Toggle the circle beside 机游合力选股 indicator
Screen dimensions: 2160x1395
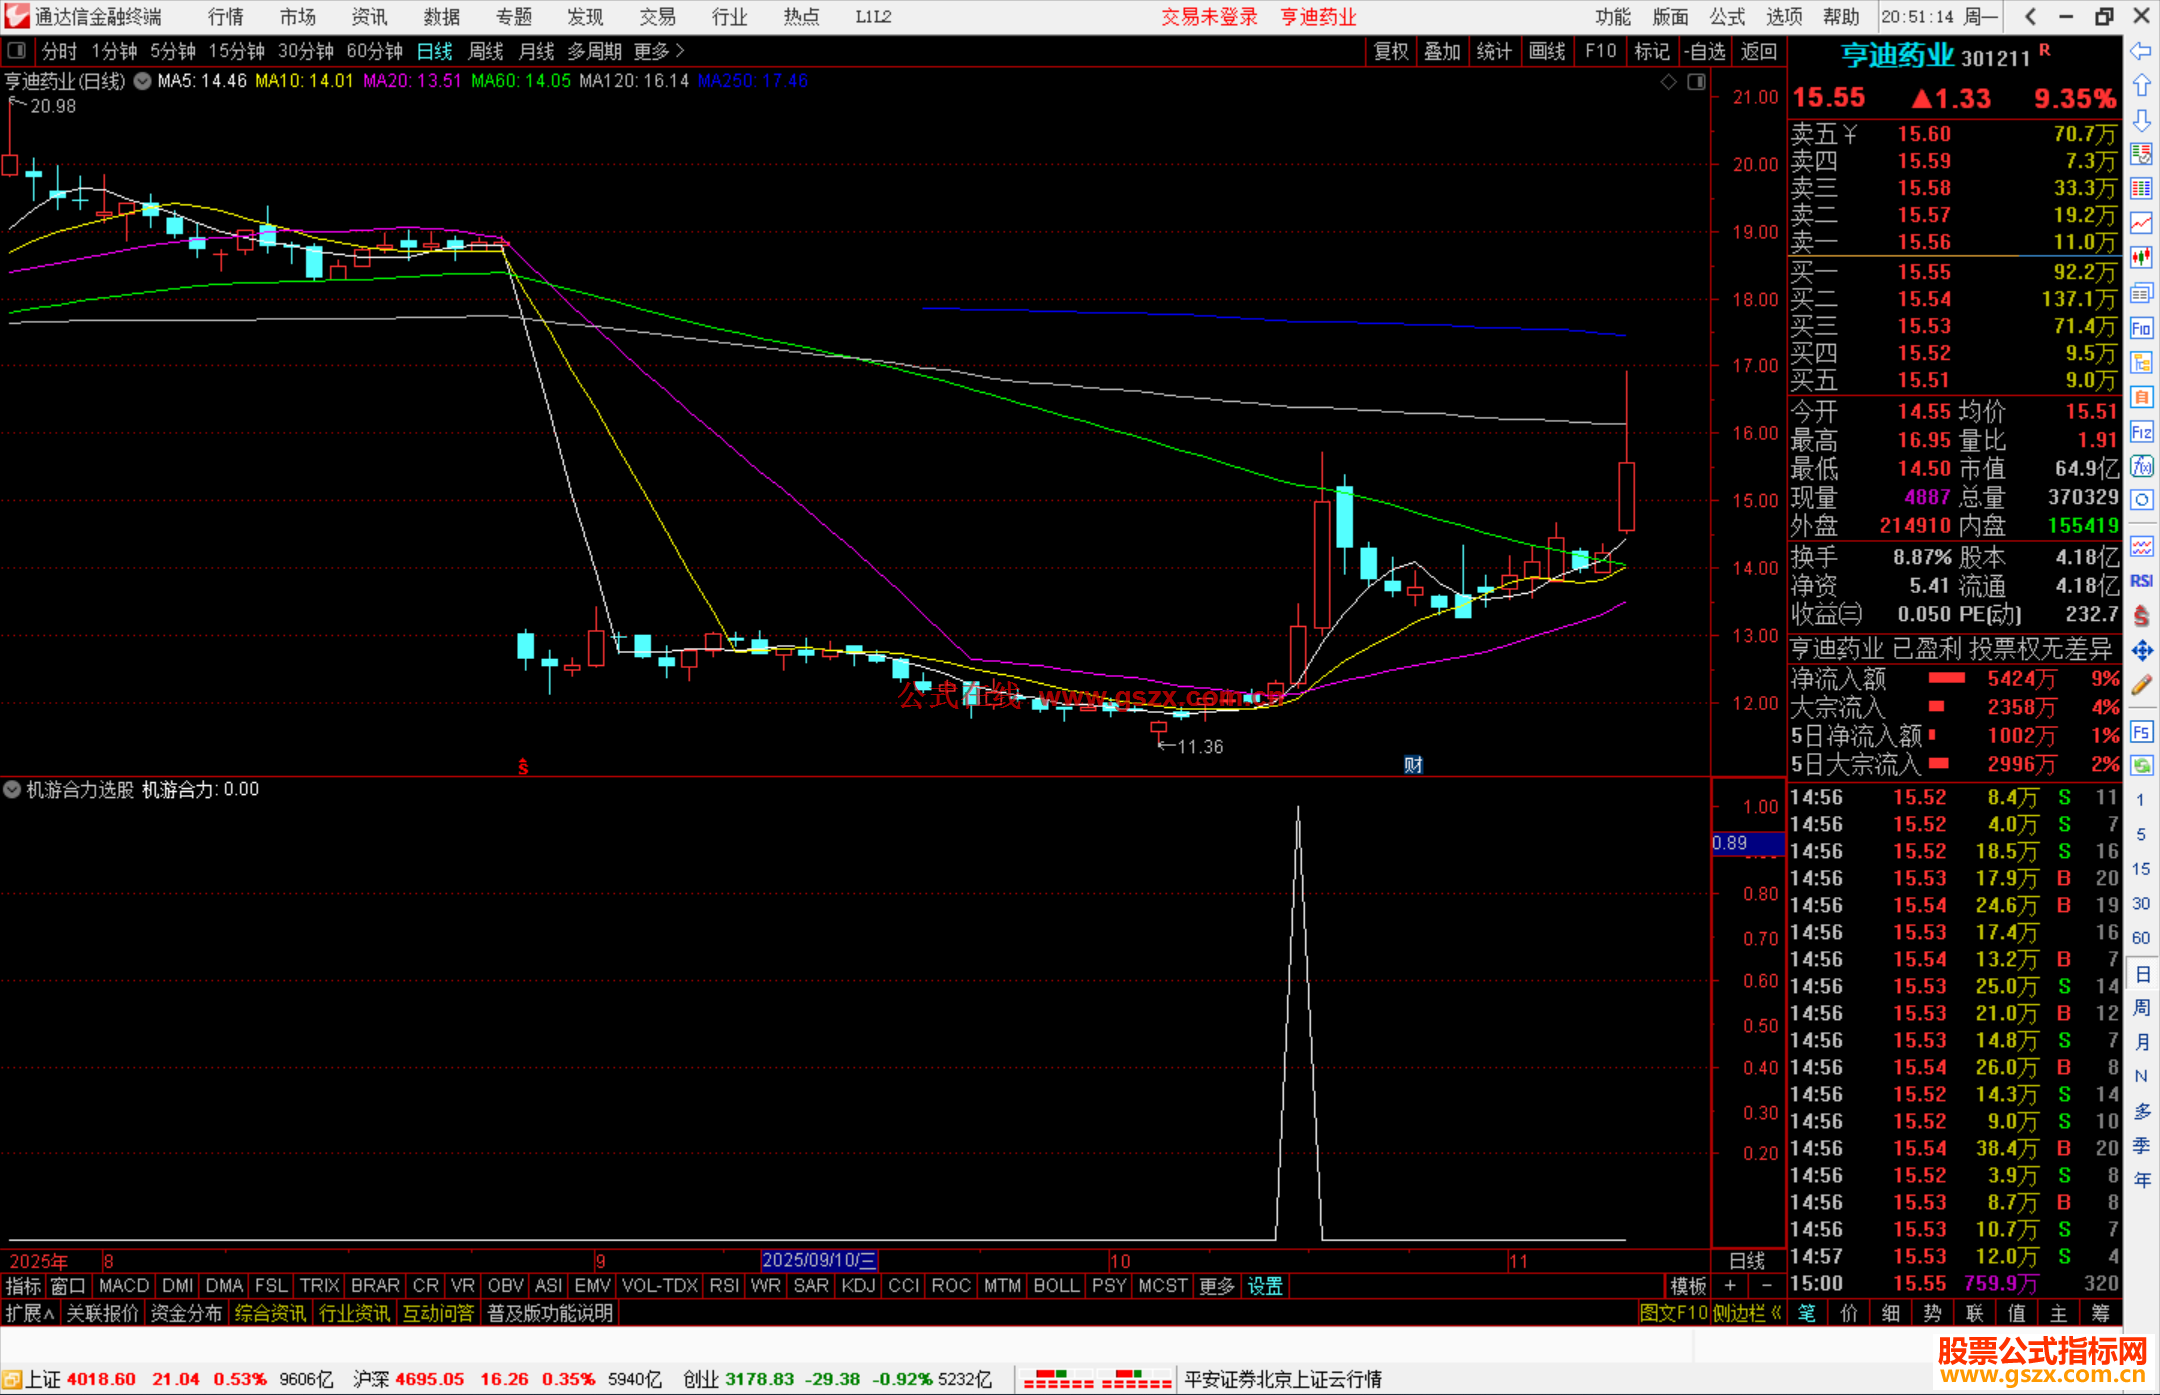tap(12, 789)
